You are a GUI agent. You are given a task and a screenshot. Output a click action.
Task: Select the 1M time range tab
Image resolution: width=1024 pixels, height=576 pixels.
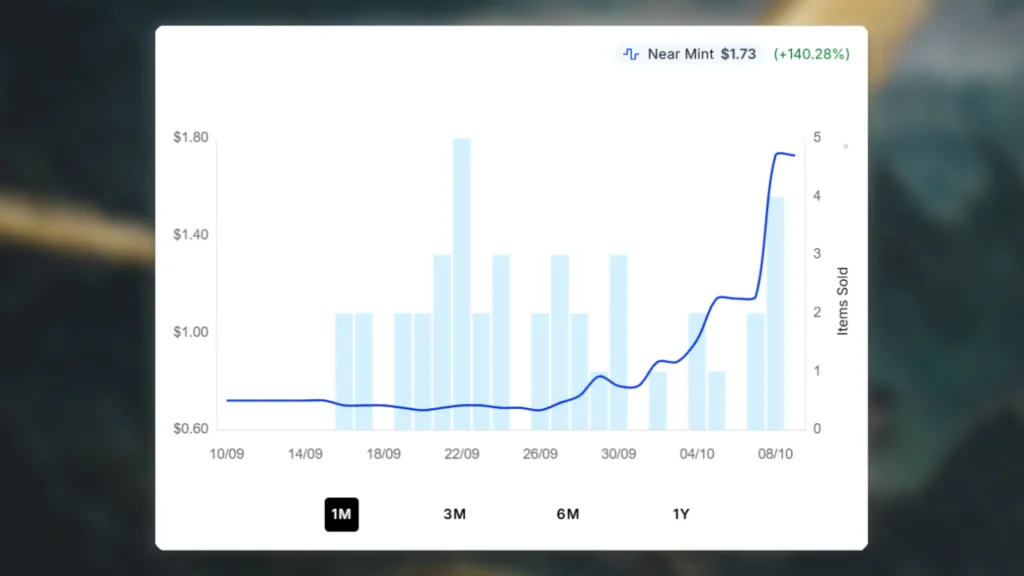(342, 515)
